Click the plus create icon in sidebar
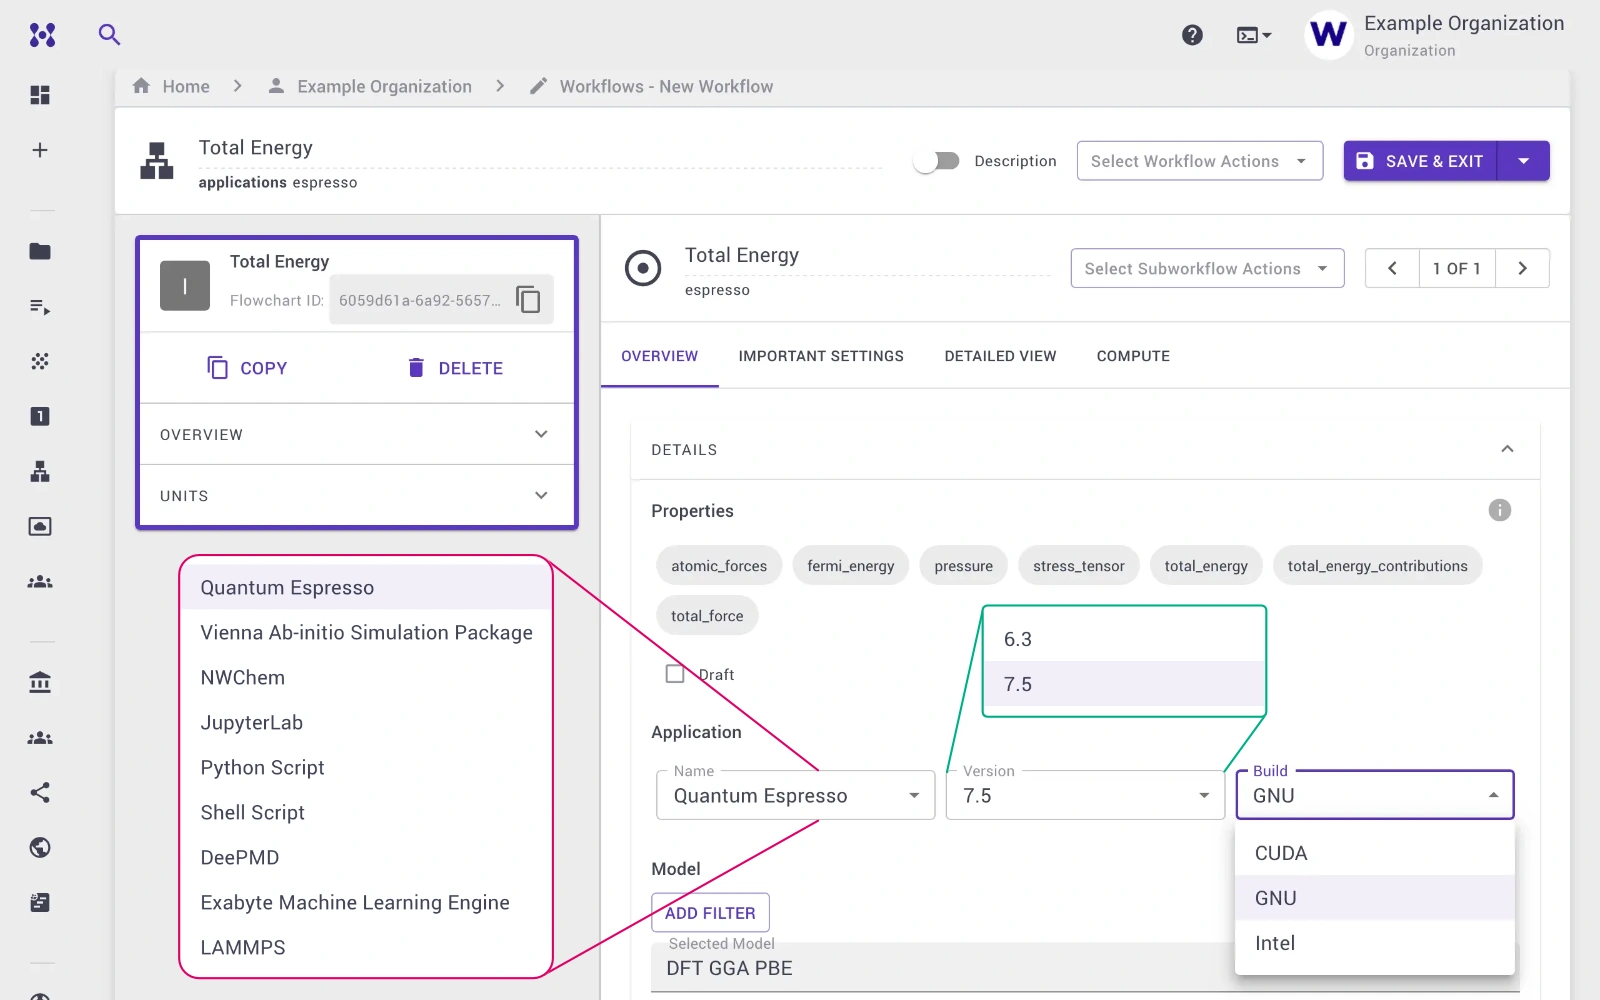1600x1000 pixels. pos(40,150)
